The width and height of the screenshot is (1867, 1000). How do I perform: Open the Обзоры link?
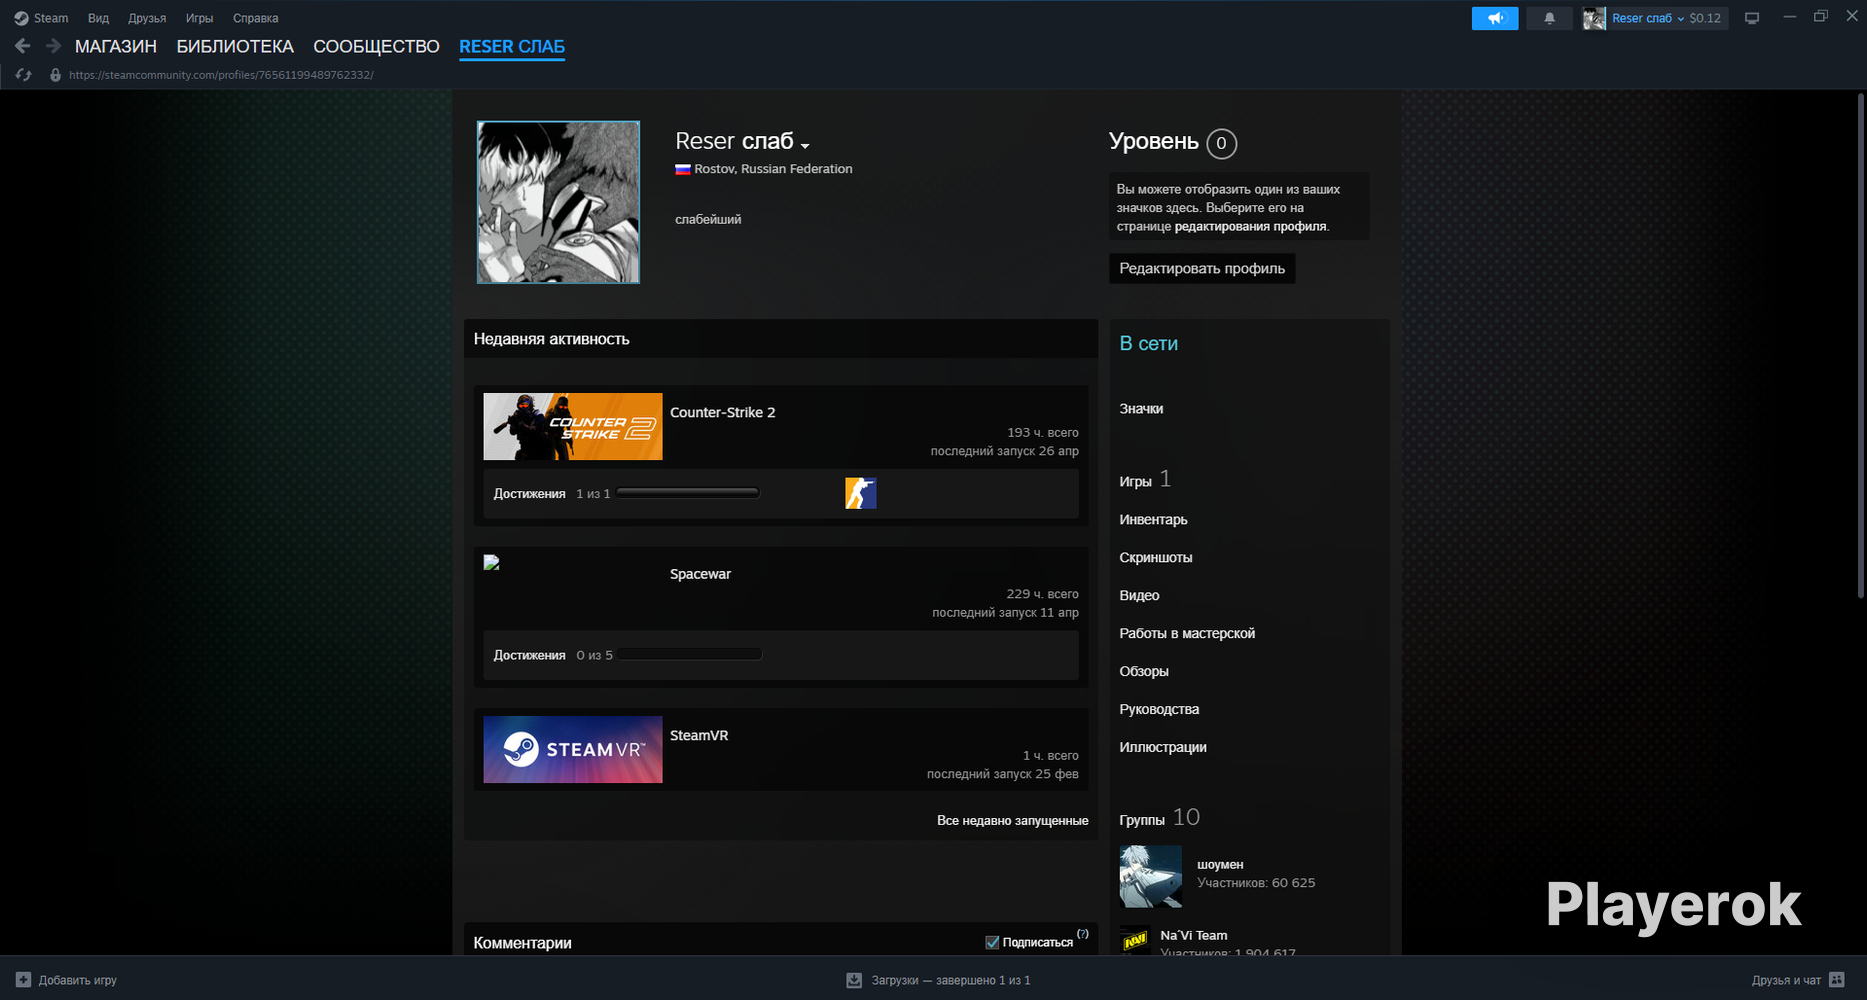tap(1144, 672)
